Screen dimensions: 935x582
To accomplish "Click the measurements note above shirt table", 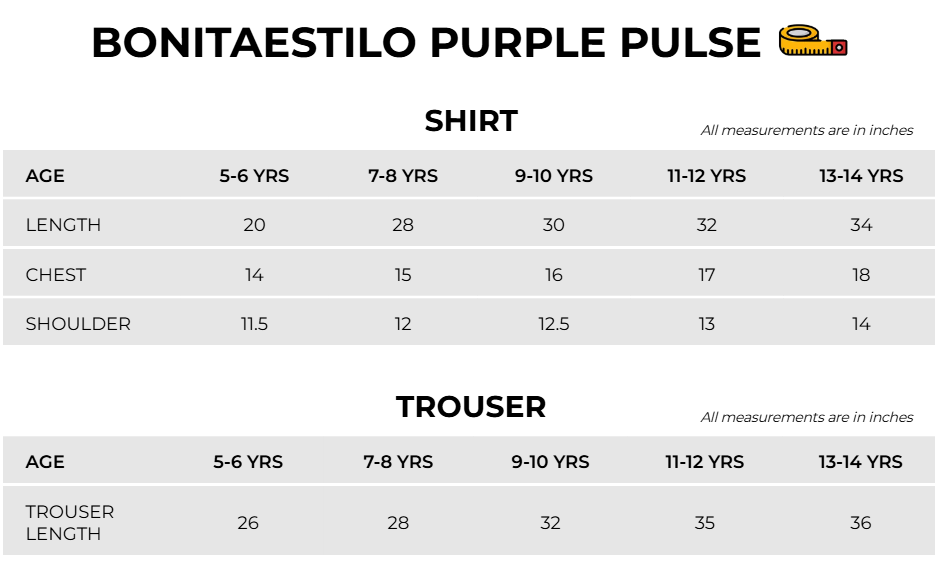I will (807, 130).
